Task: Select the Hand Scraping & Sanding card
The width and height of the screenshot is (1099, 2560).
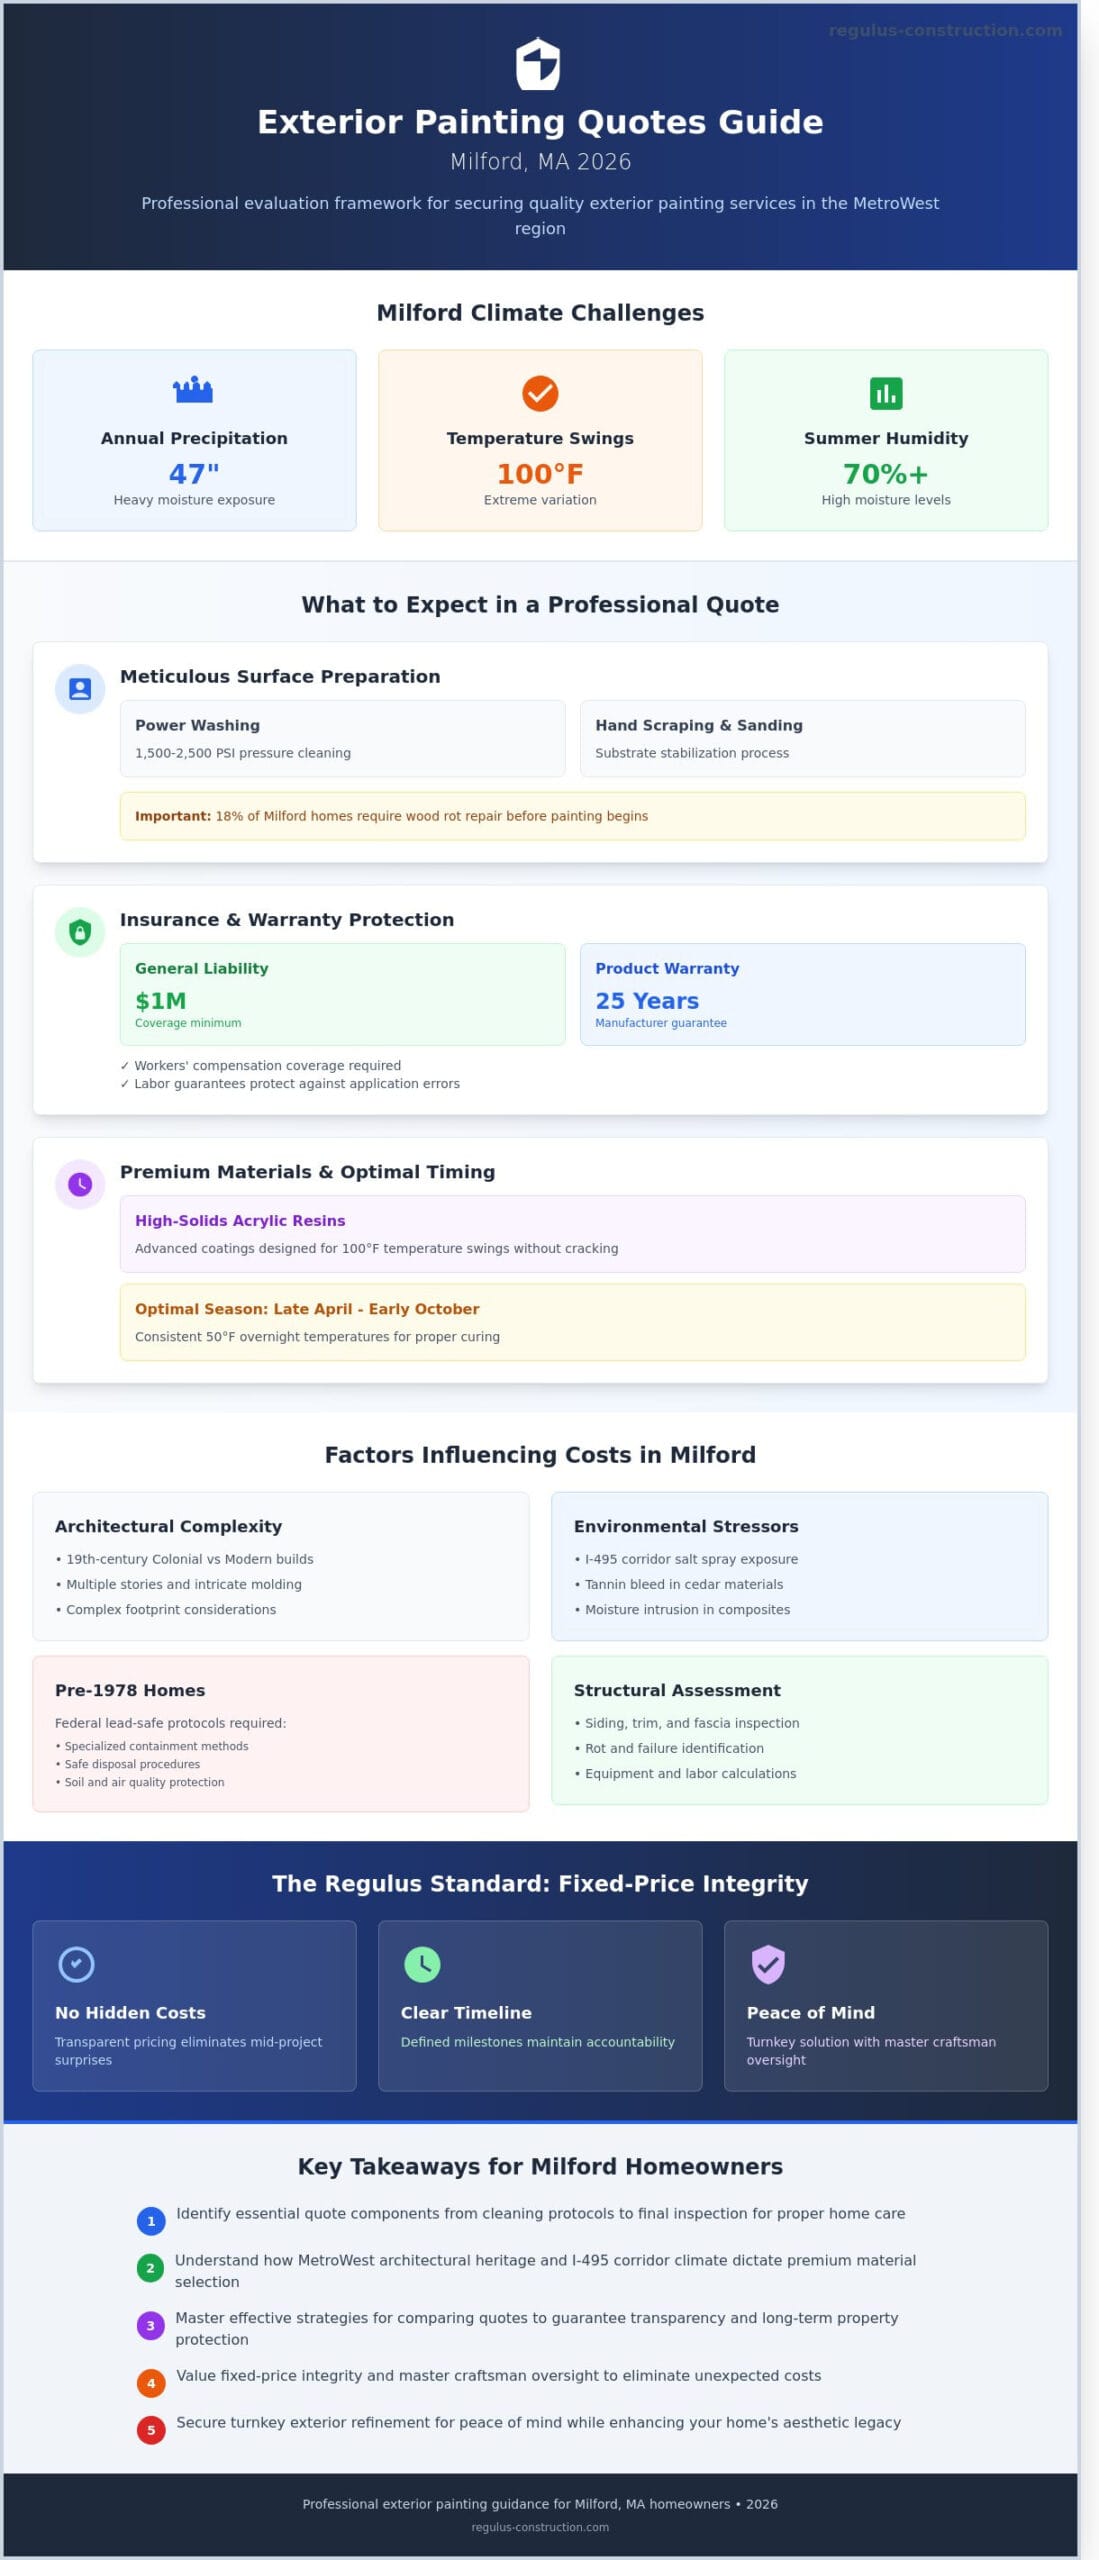Action: tap(802, 738)
